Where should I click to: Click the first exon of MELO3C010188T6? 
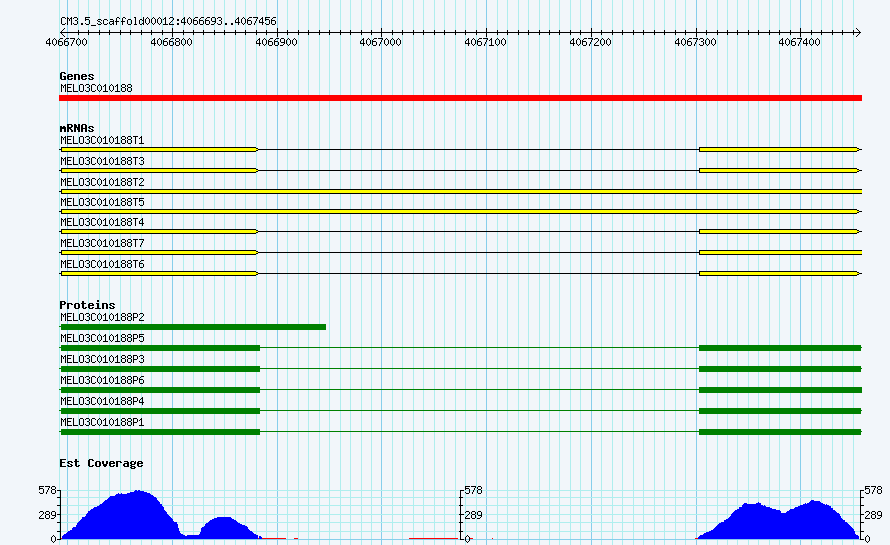click(x=159, y=274)
